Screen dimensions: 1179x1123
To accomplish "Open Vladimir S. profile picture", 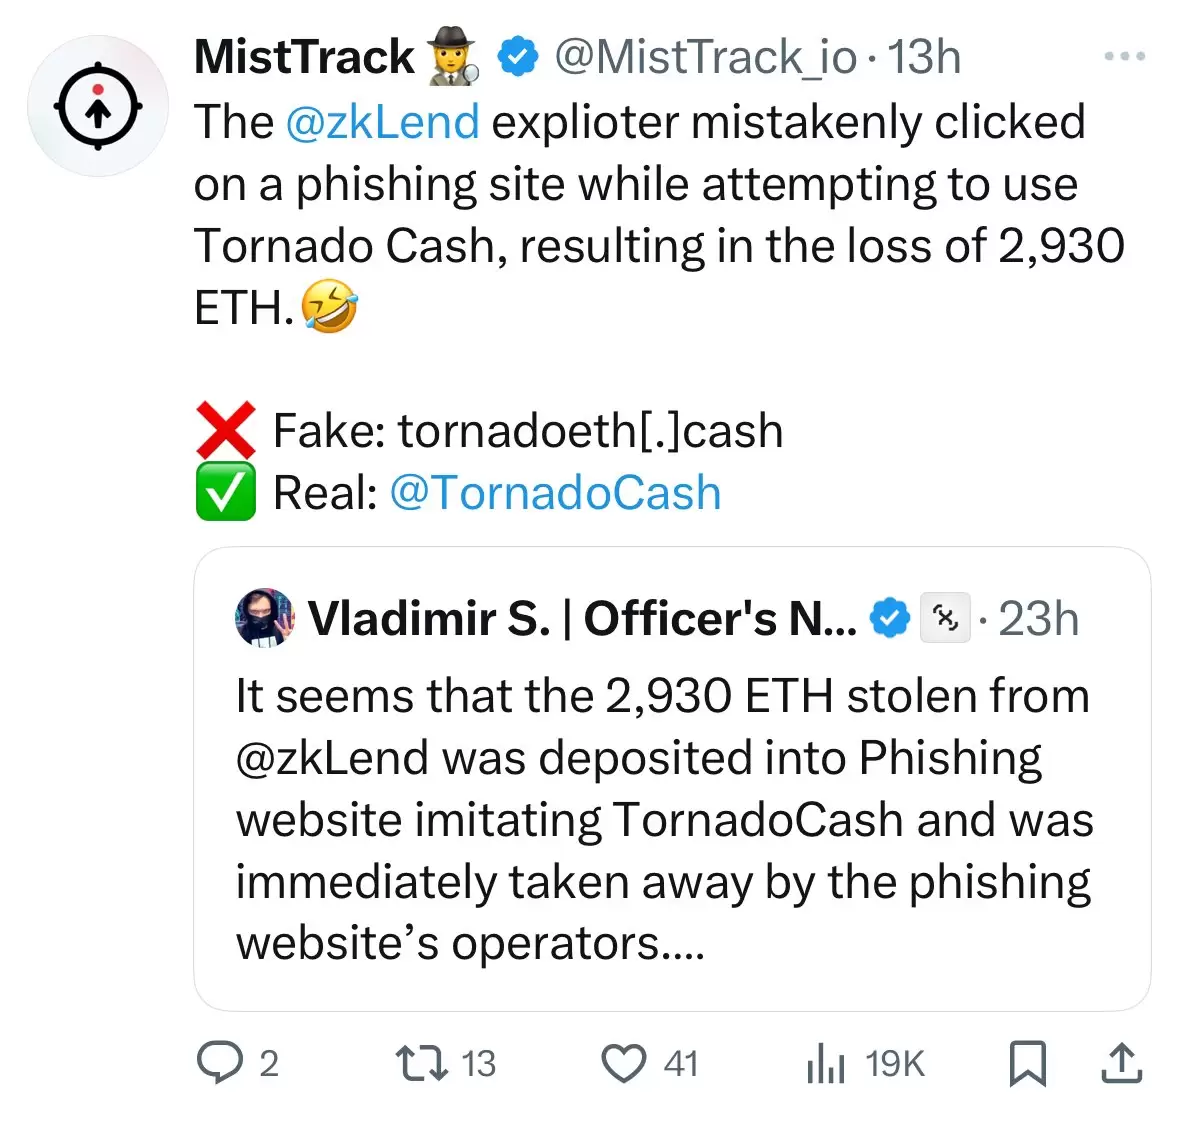I will pyautogui.click(x=264, y=617).
